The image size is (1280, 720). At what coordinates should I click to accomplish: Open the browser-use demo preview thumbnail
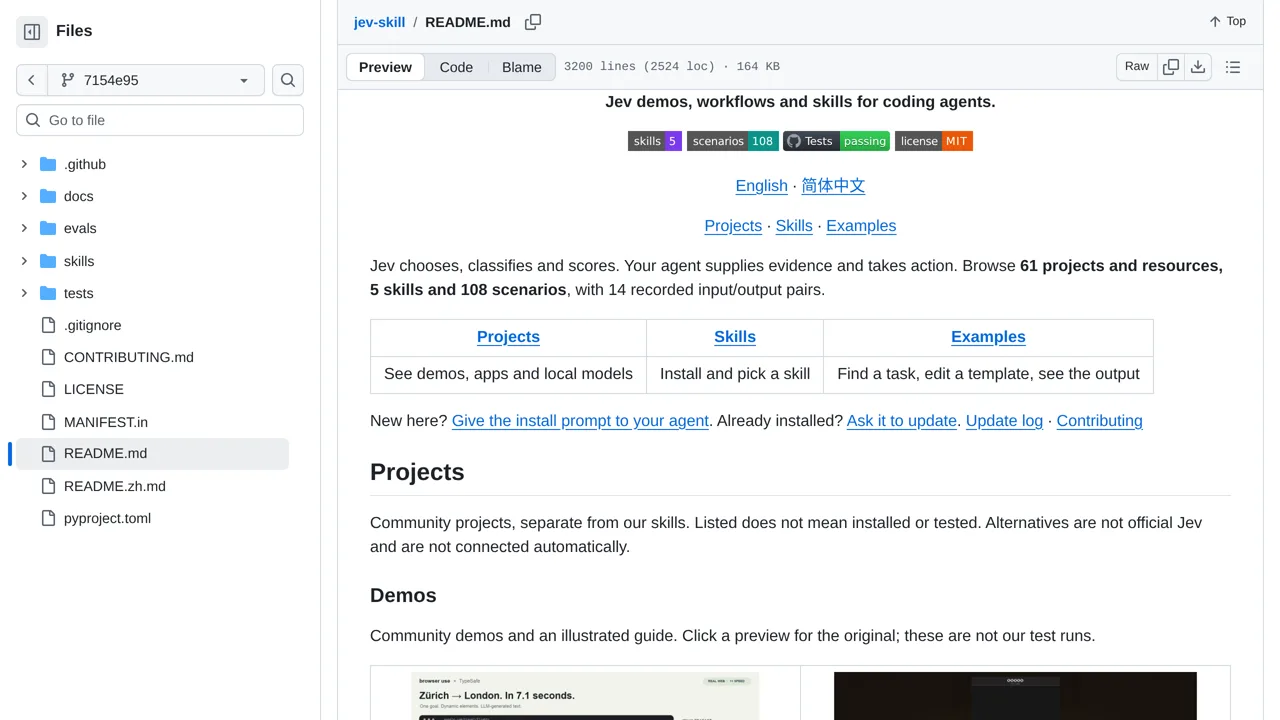tap(585, 696)
